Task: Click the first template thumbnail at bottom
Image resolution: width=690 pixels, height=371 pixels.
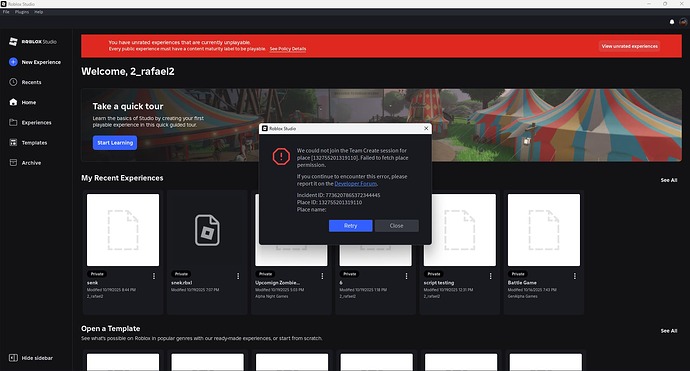Action: (123, 362)
